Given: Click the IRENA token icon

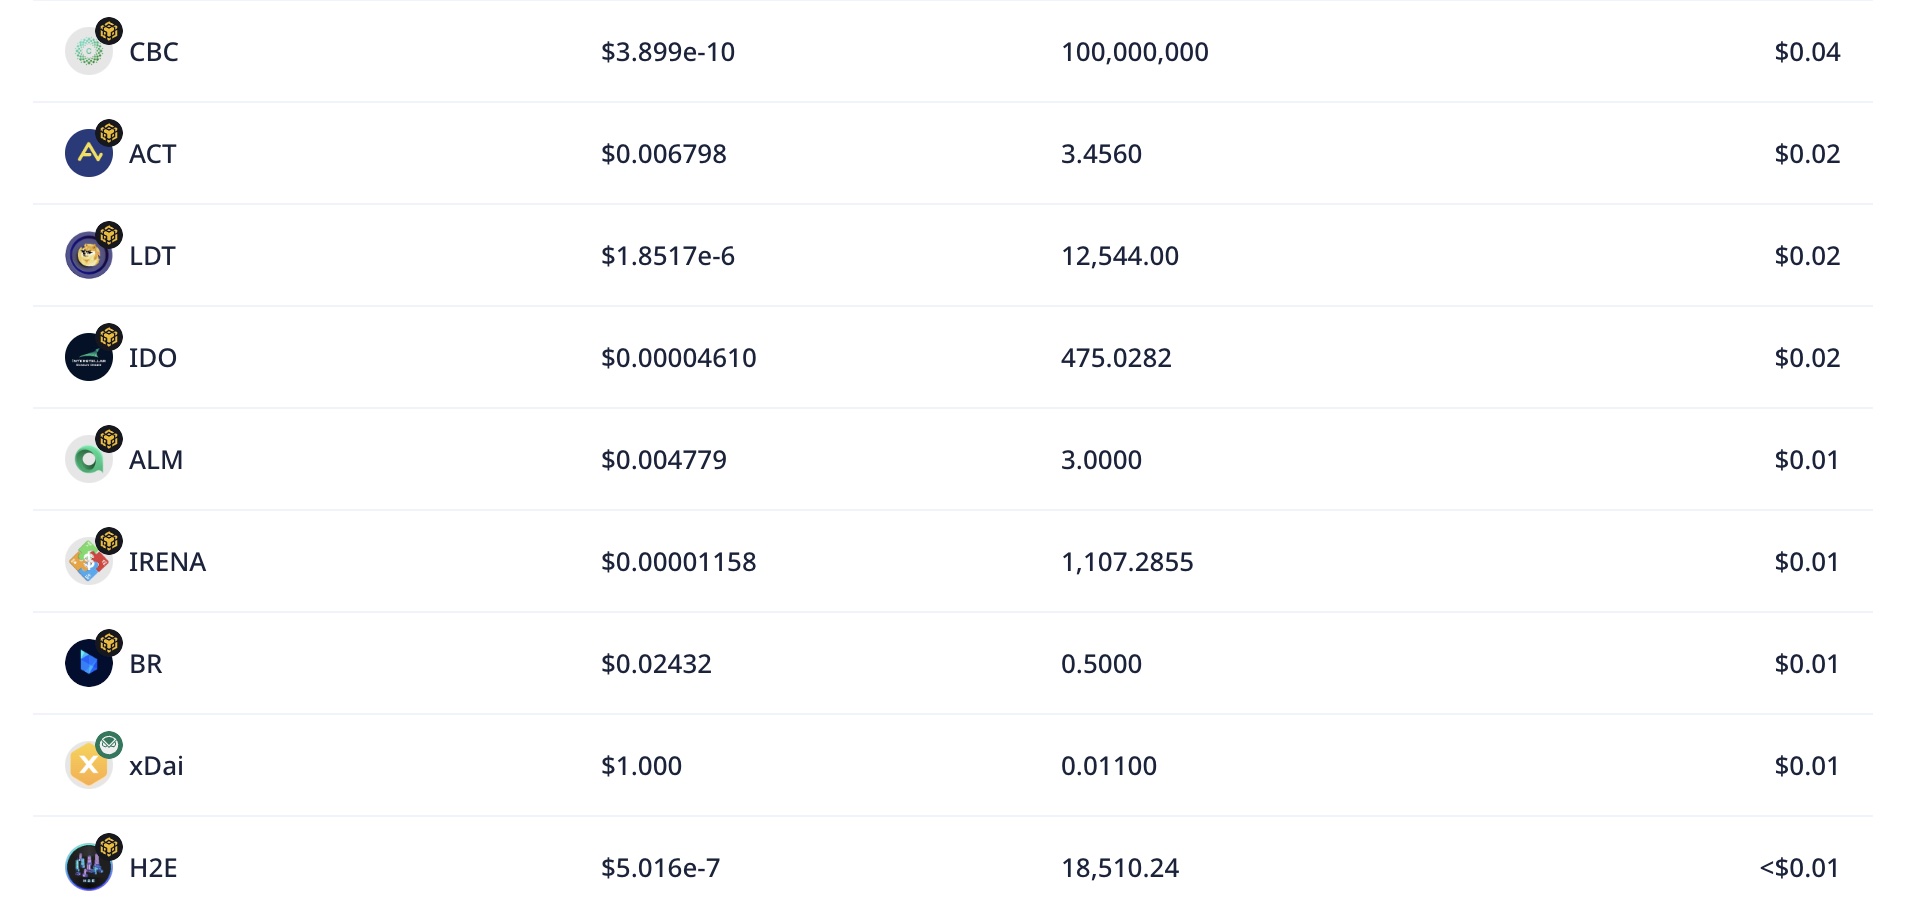Looking at the screenshot, I should (88, 563).
